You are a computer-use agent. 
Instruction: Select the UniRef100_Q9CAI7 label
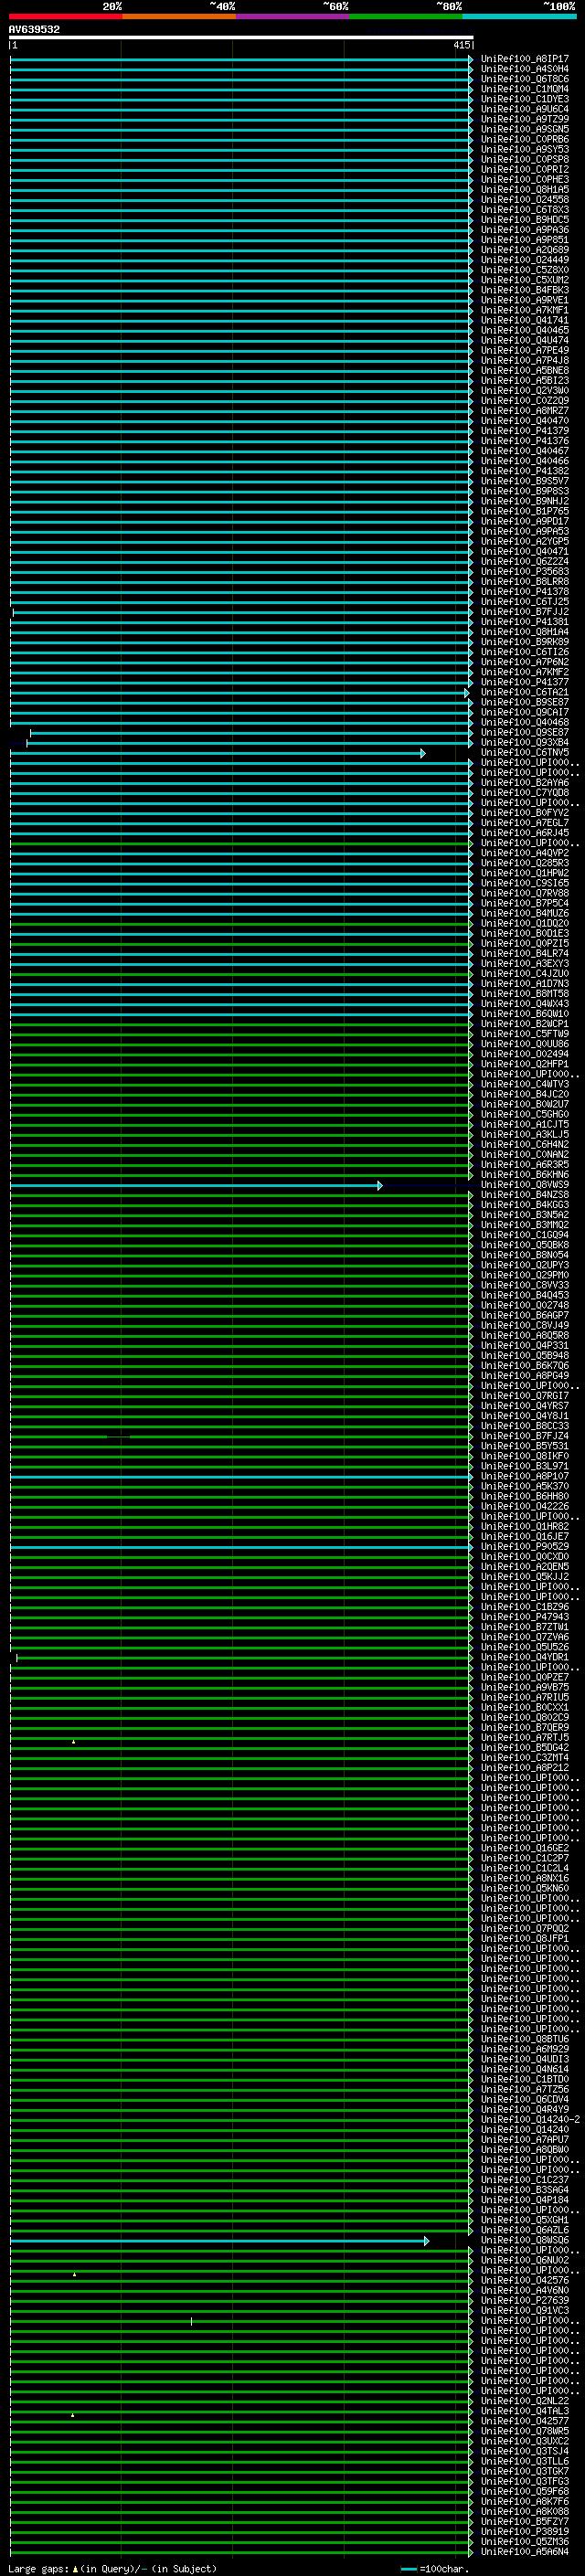[x=524, y=712]
